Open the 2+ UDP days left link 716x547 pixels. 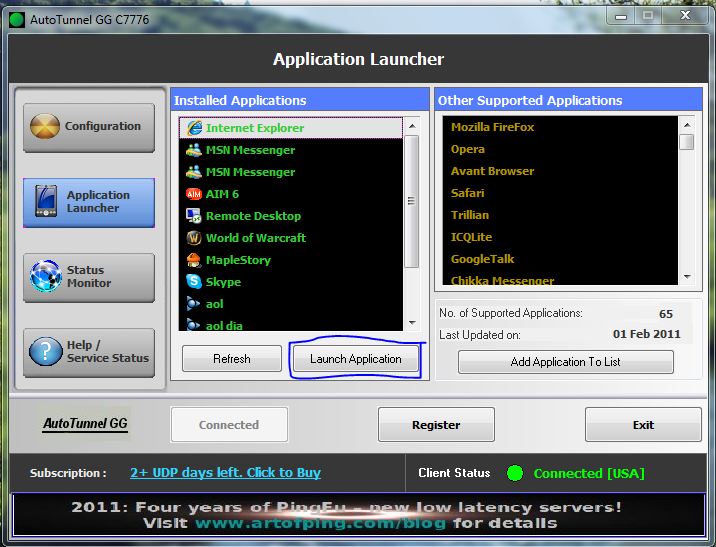[x=226, y=473]
